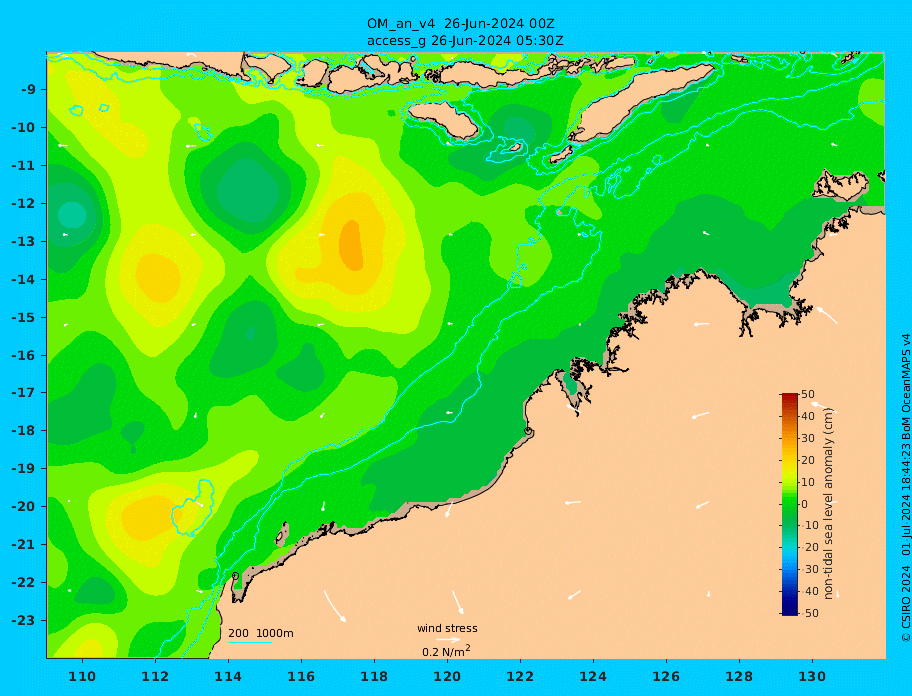
Task: Click latitude label -20 on the y-axis
Action: (x=24, y=506)
